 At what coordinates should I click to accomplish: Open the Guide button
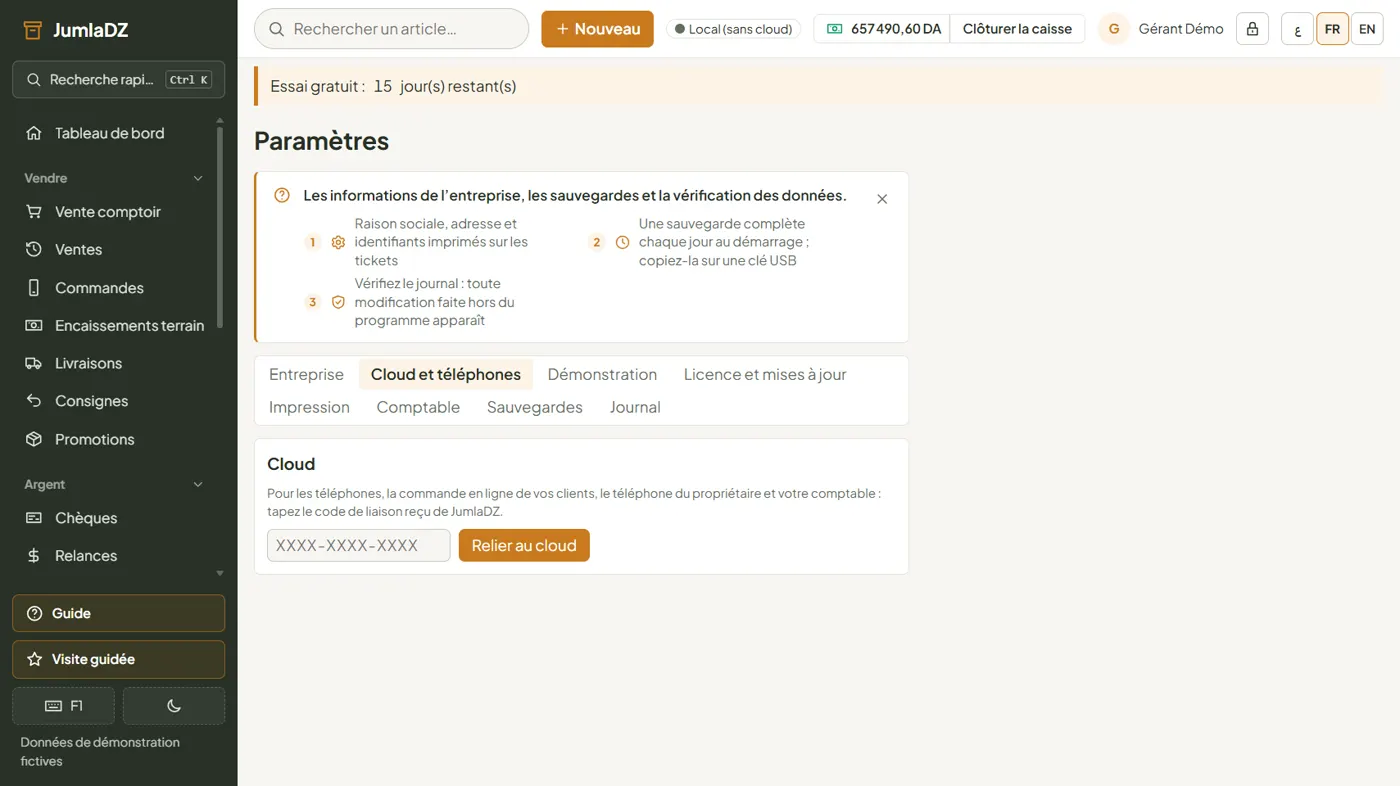pyautogui.click(x=118, y=613)
